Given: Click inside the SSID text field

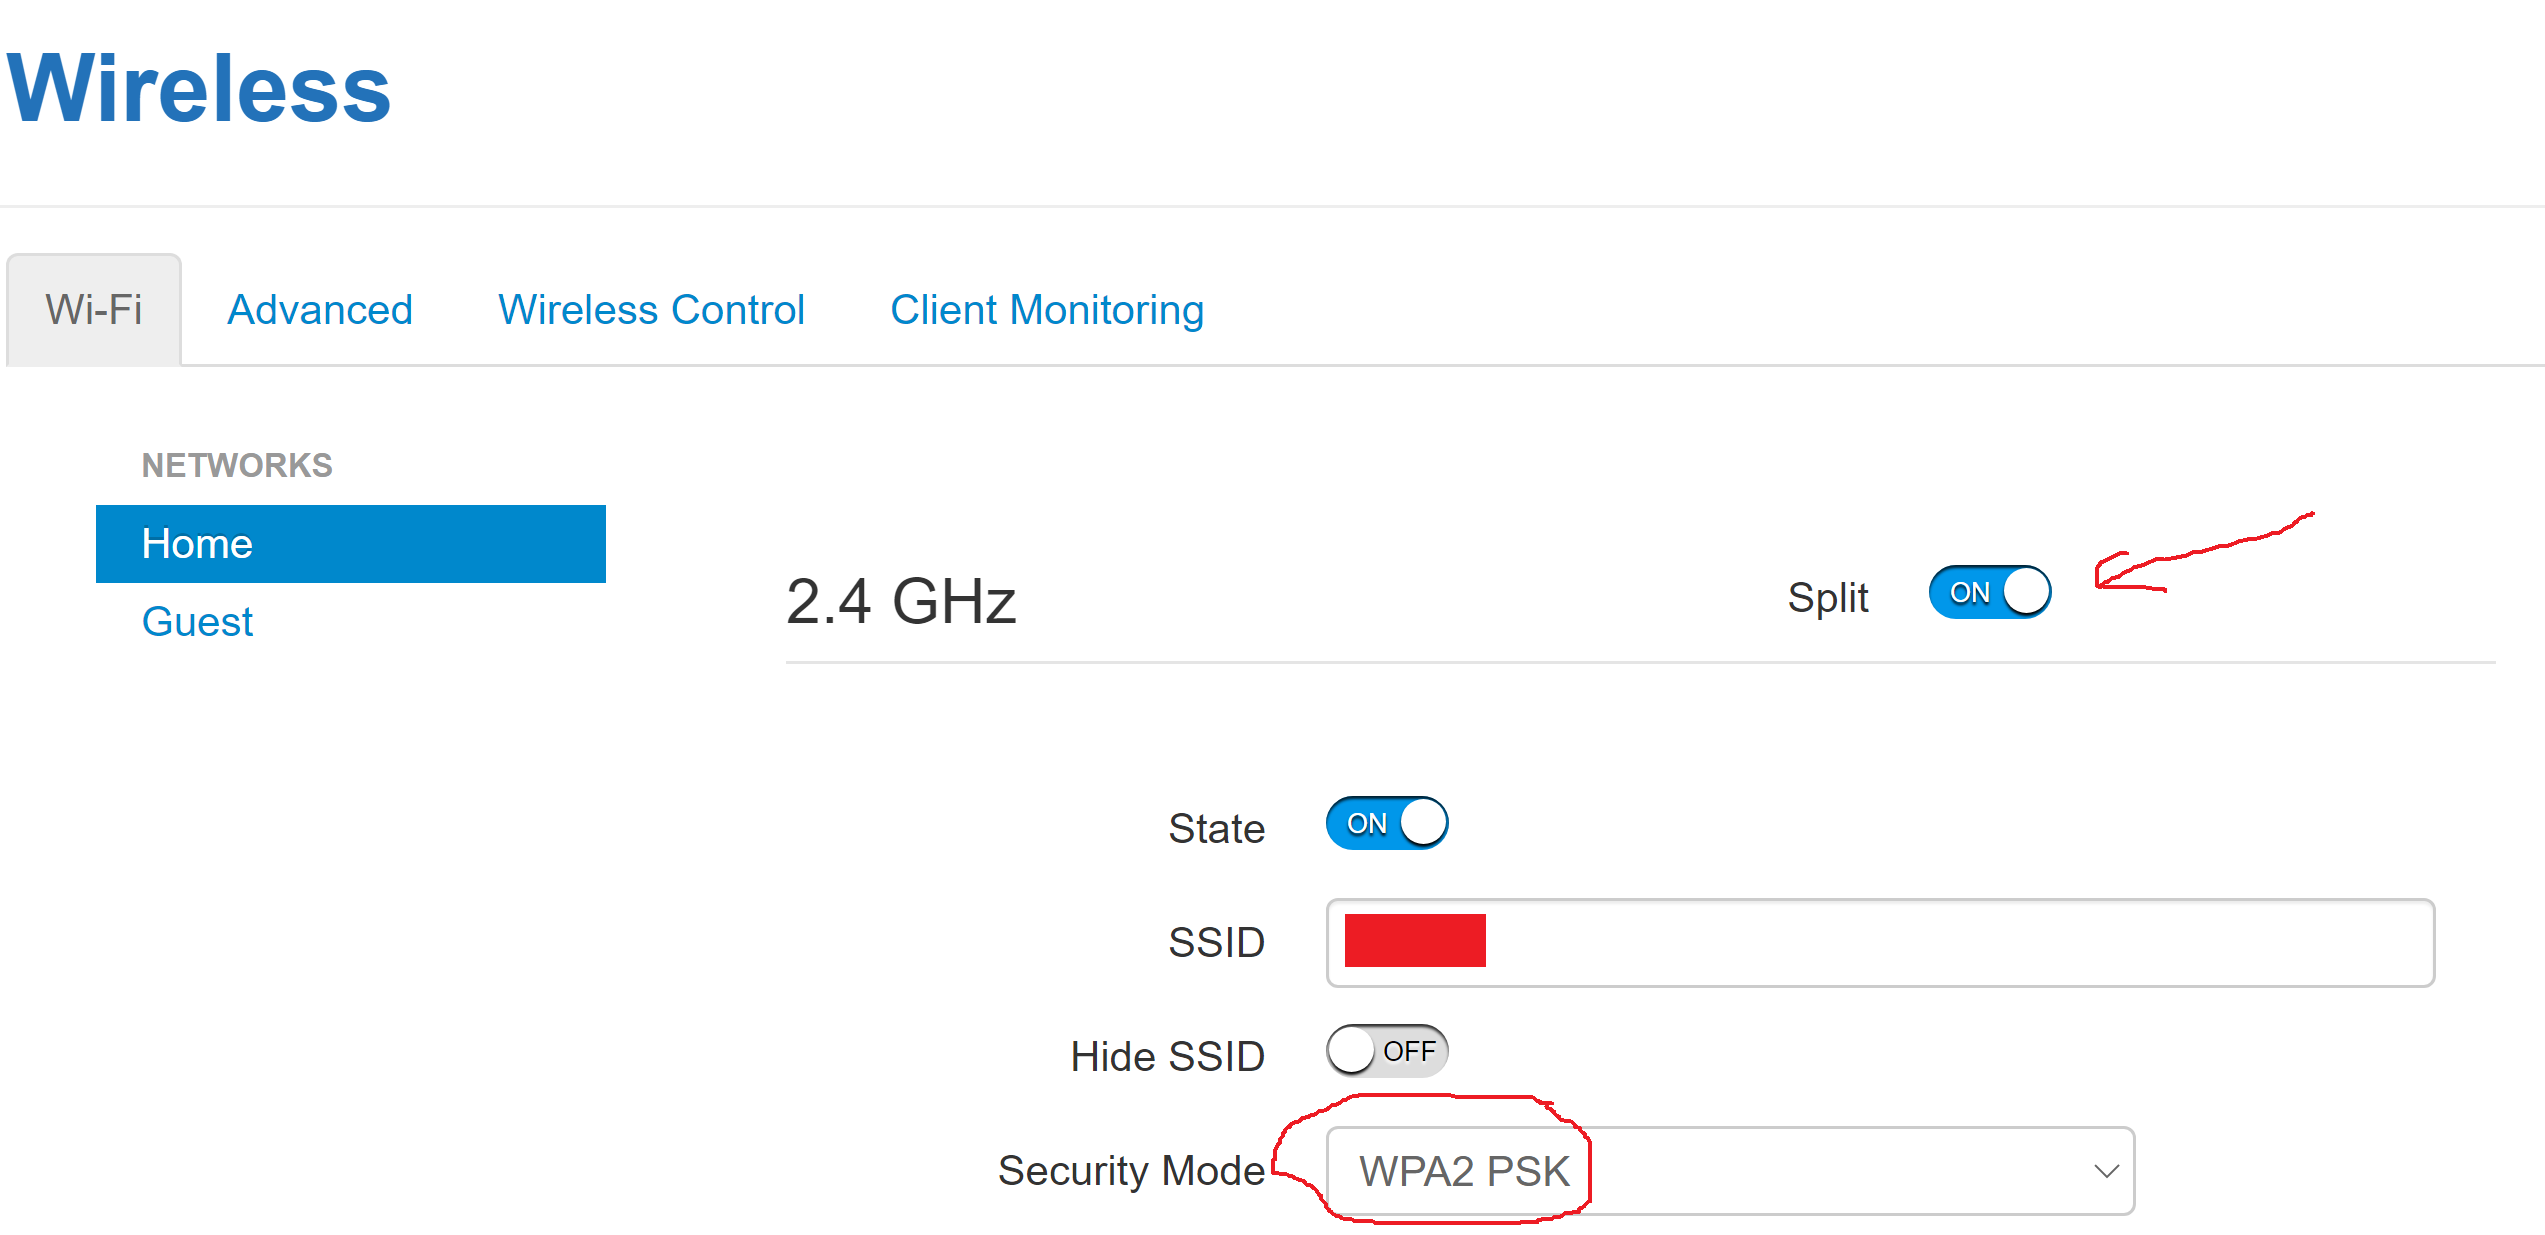Looking at the screenshot, I should [x=1880, y=942].
